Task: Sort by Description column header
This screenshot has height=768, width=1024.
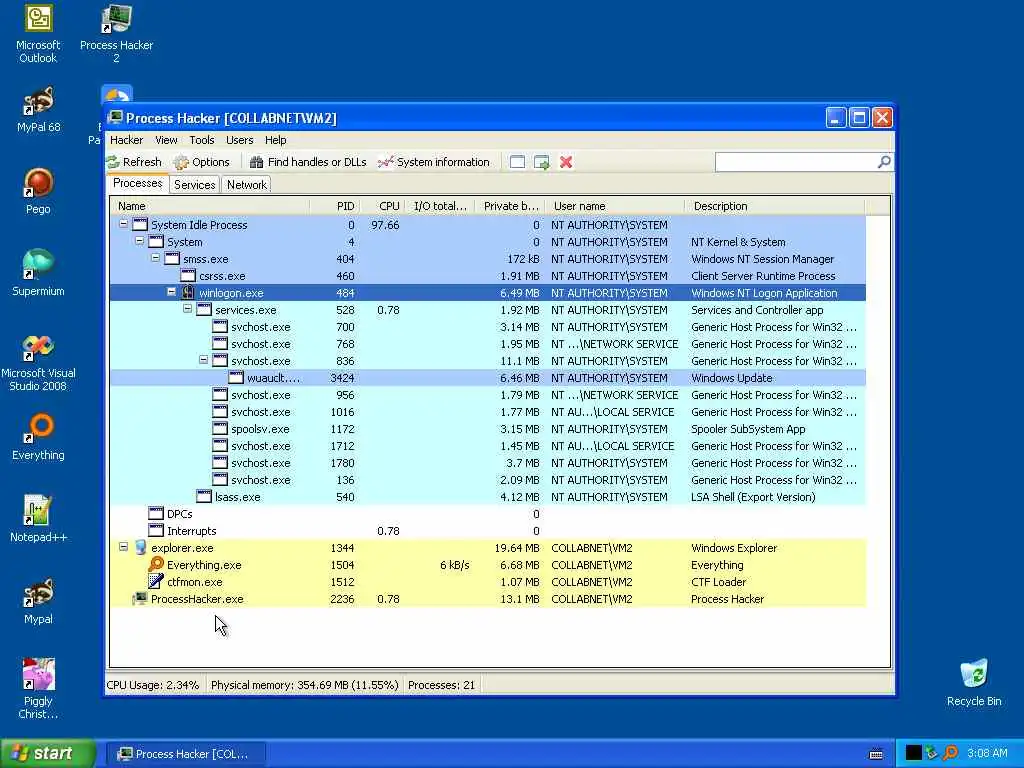Action: [775, 206]
